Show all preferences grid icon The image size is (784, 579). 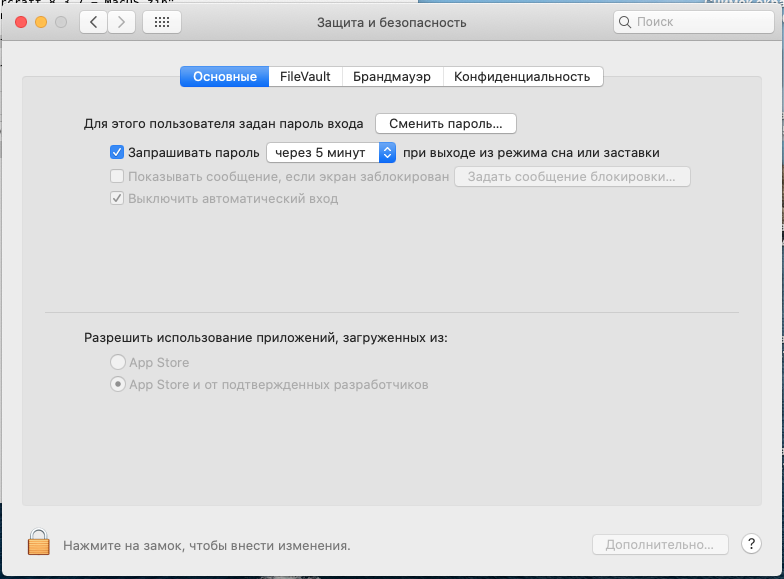[163, 22]
